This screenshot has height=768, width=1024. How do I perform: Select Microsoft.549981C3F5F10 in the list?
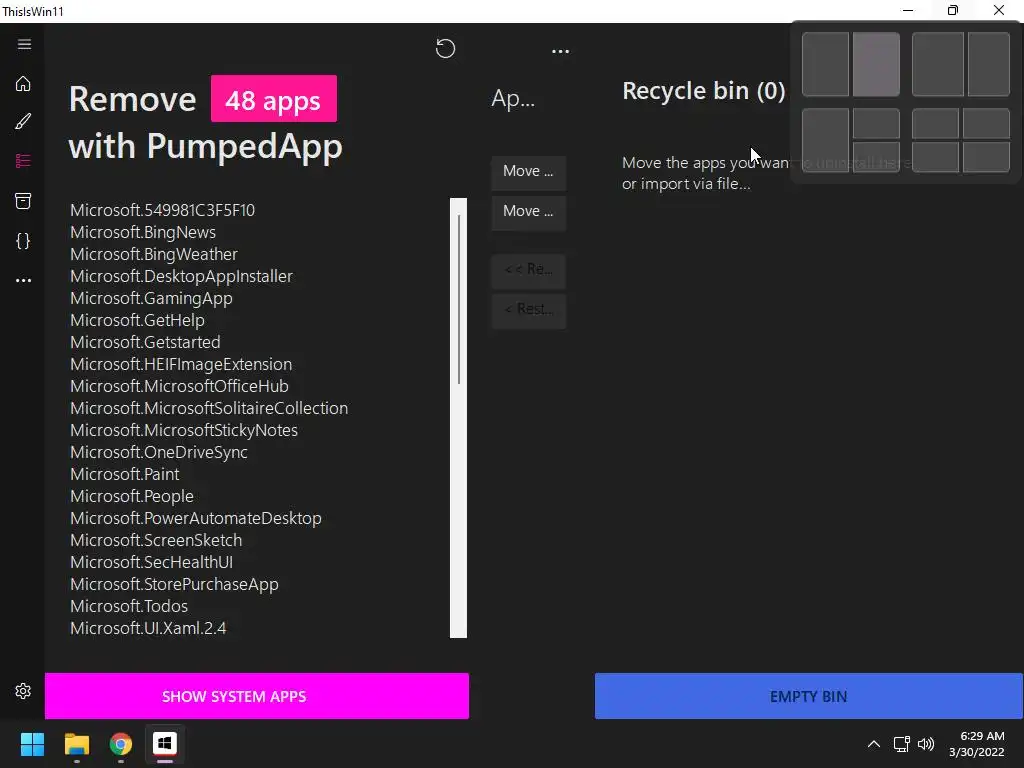[x=163, y=210]
